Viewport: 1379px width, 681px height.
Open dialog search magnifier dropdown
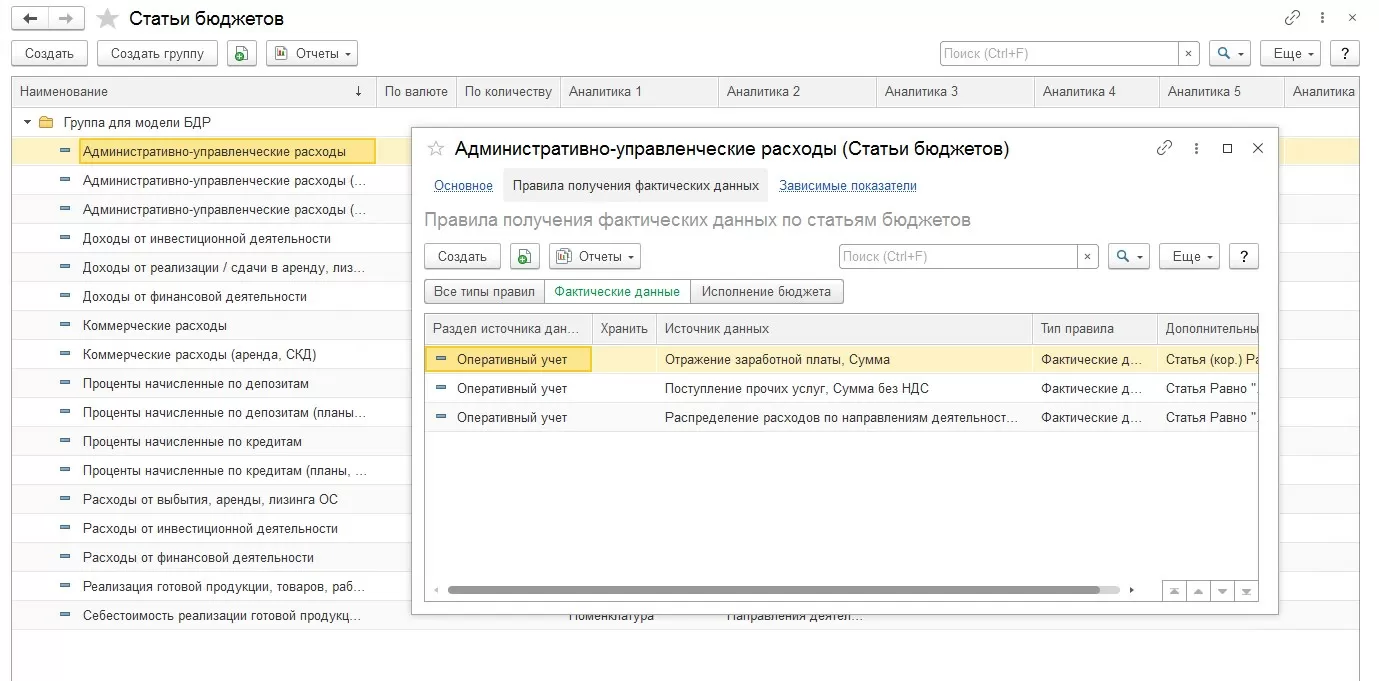[1129, 257]
